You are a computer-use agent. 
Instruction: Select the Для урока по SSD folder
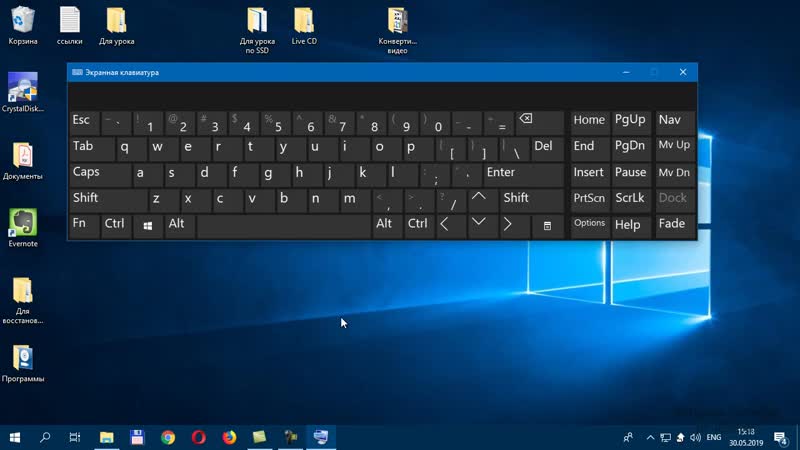pyautogui.click(x=257, y=31)
